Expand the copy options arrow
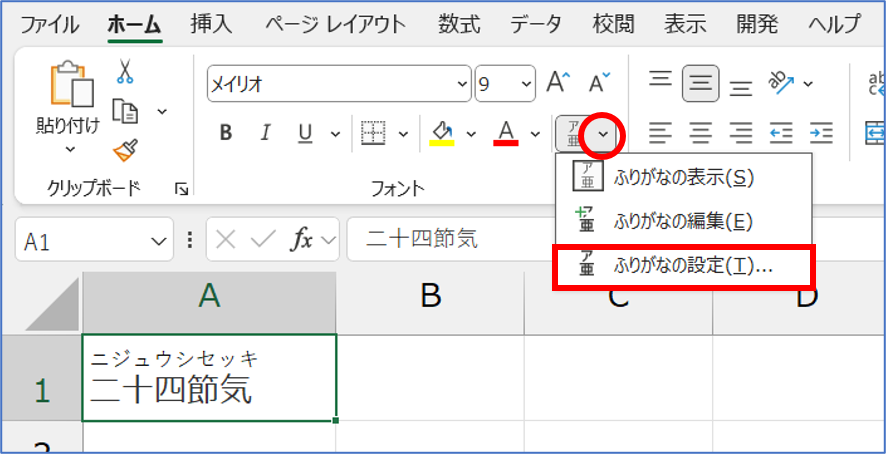The image size is (886, 454). coord(162,111)
